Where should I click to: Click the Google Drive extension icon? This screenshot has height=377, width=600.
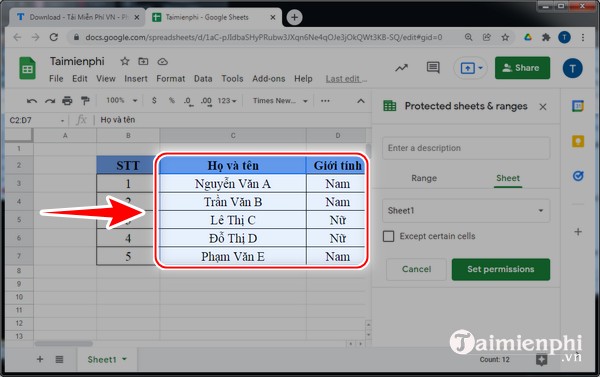pyautogui.click(x=528, y=37)
